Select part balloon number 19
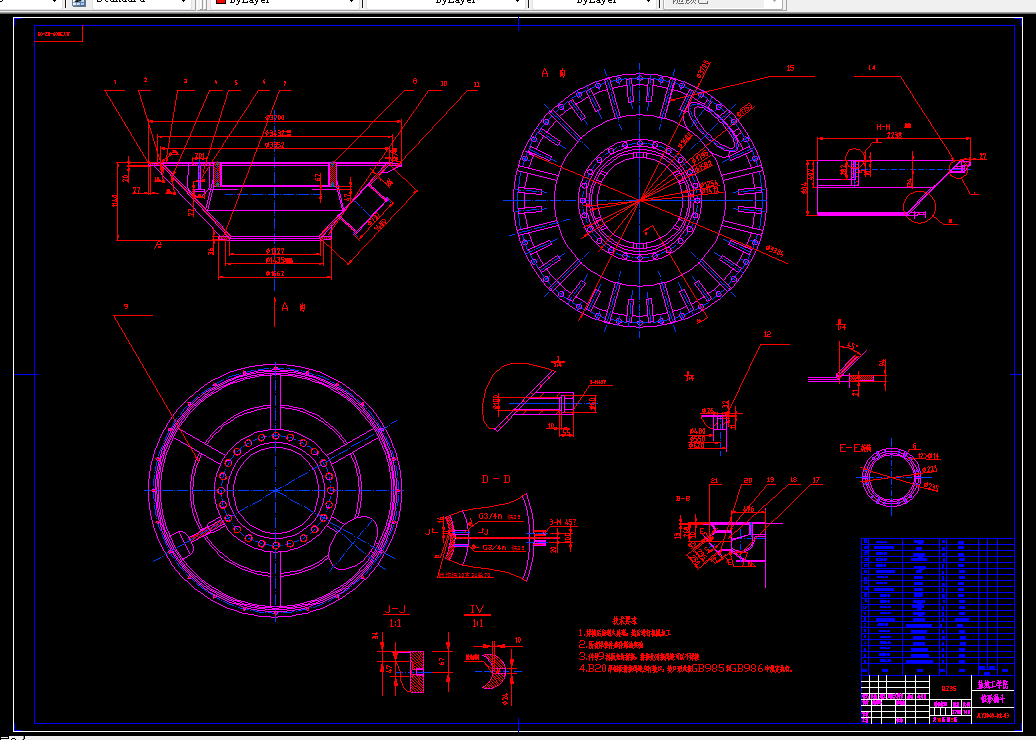 [770, 480]
